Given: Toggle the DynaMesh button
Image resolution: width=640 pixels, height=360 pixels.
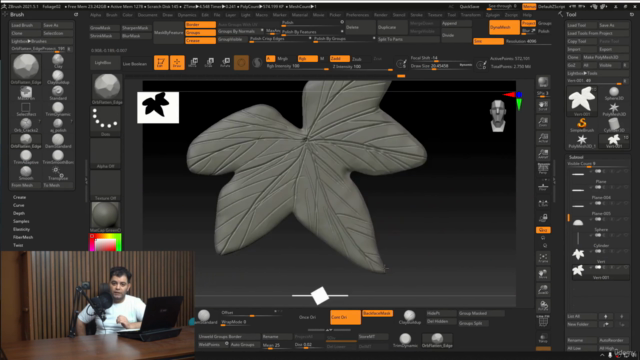Looking at the screenshot, I should tap(504, 27).
